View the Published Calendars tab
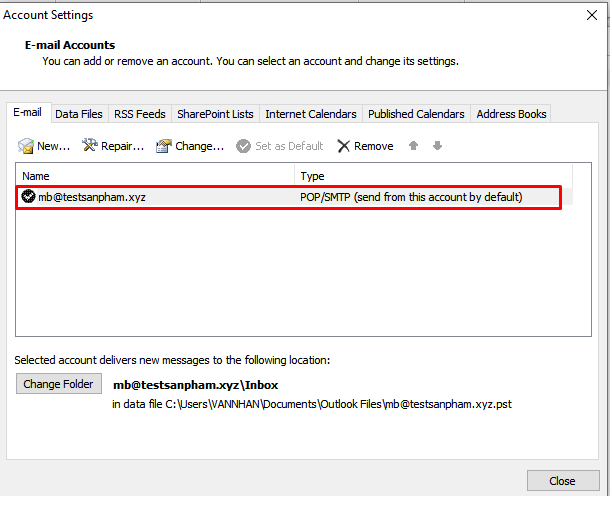612x515 pixels. pos(416,114)
